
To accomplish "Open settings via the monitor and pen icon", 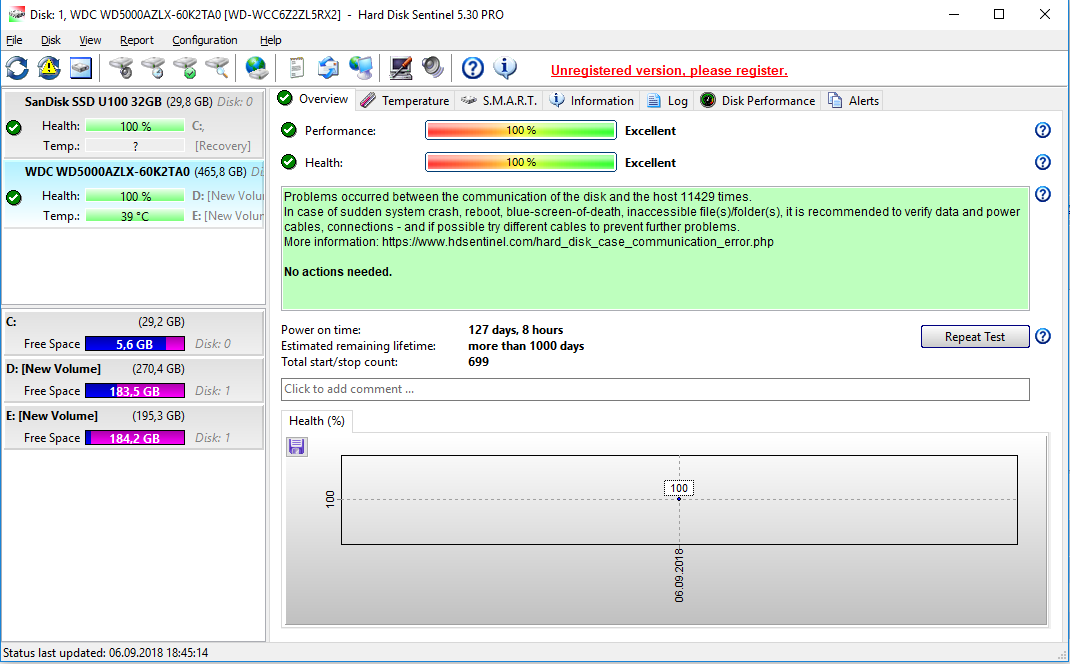I will tap(400, 68).
